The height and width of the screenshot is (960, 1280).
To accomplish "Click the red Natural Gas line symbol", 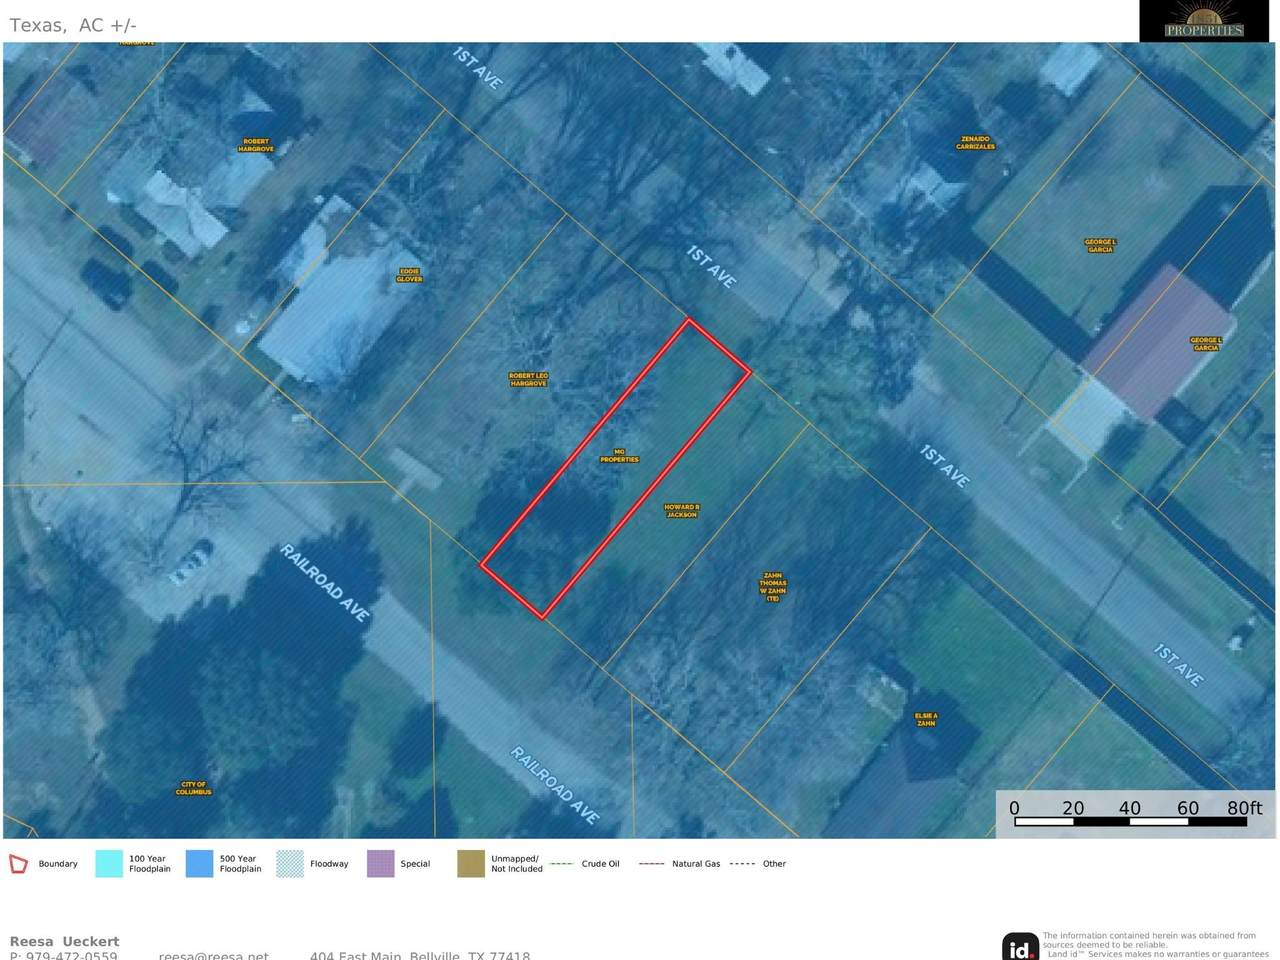I will (x=651, y=864).
